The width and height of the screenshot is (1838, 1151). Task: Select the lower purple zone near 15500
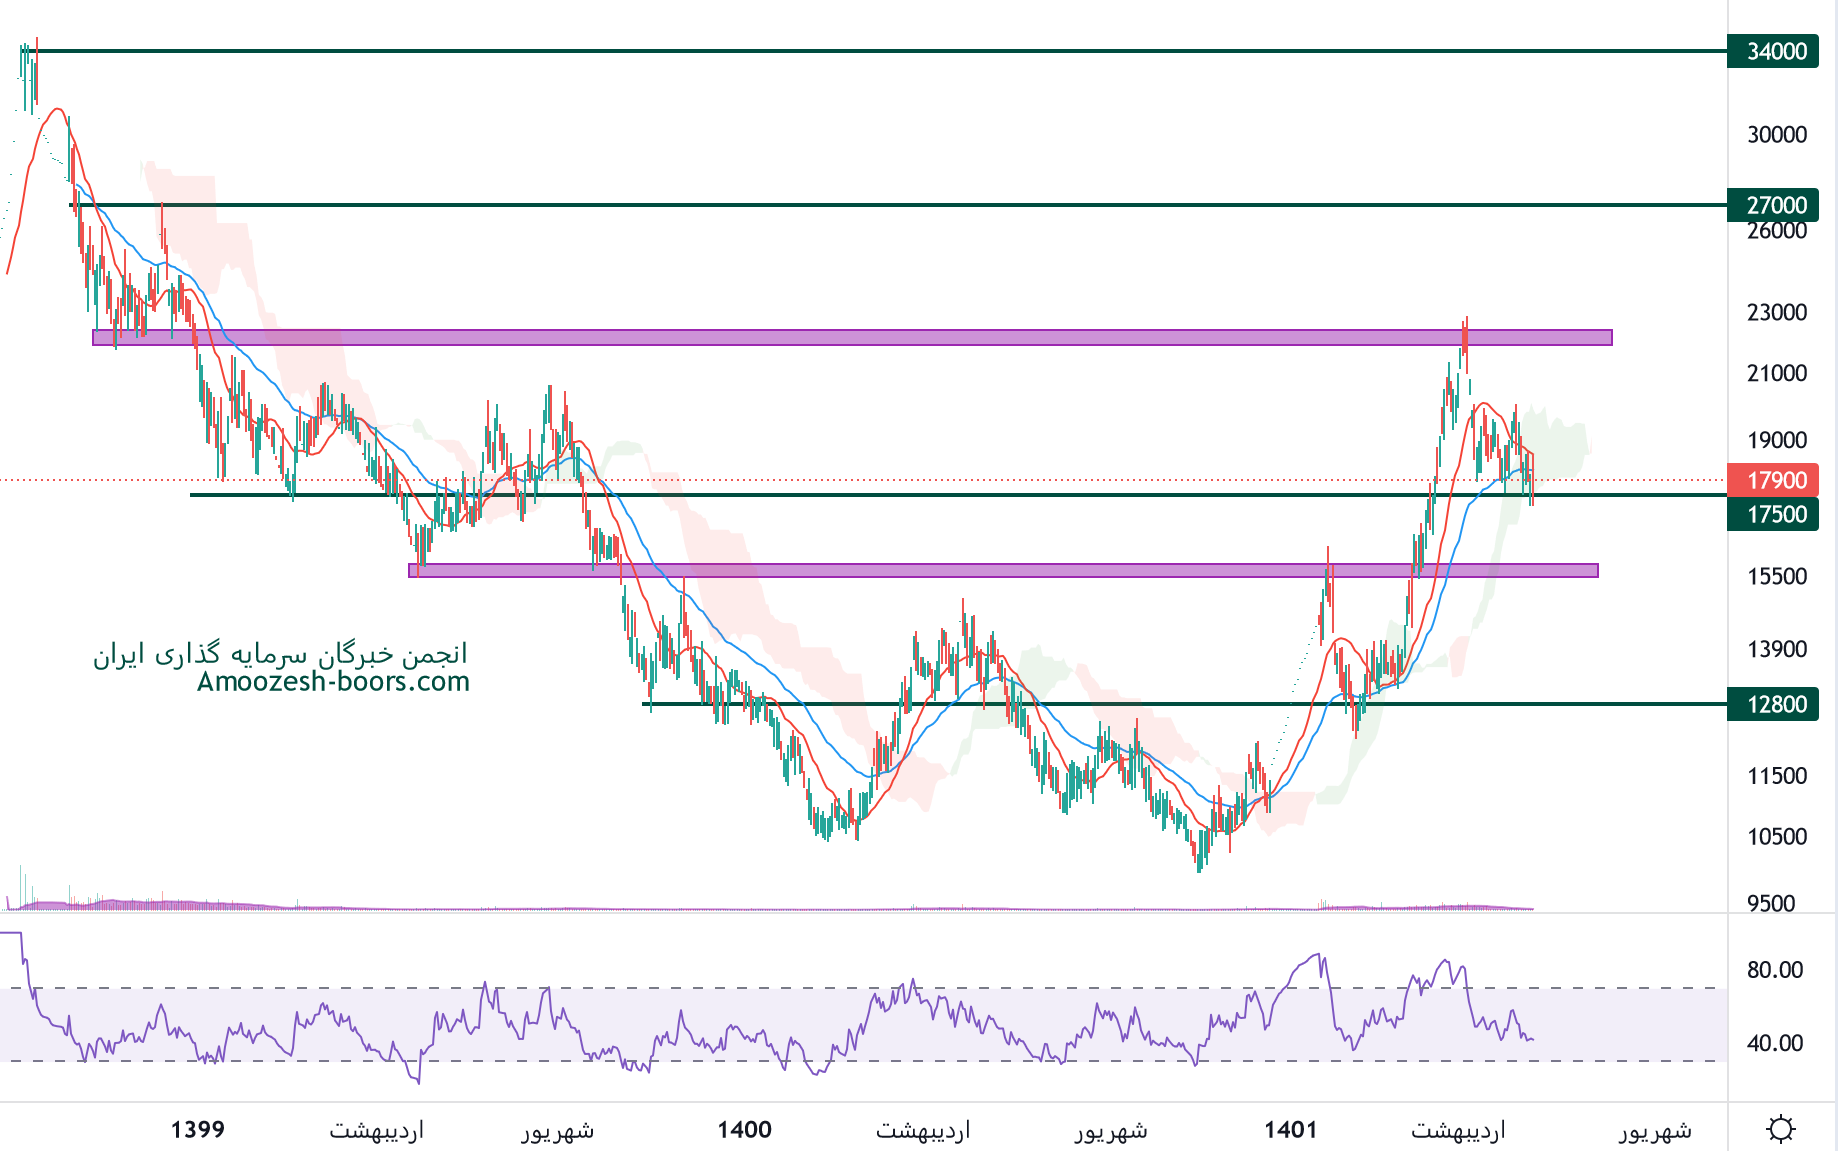point(1000,570)
